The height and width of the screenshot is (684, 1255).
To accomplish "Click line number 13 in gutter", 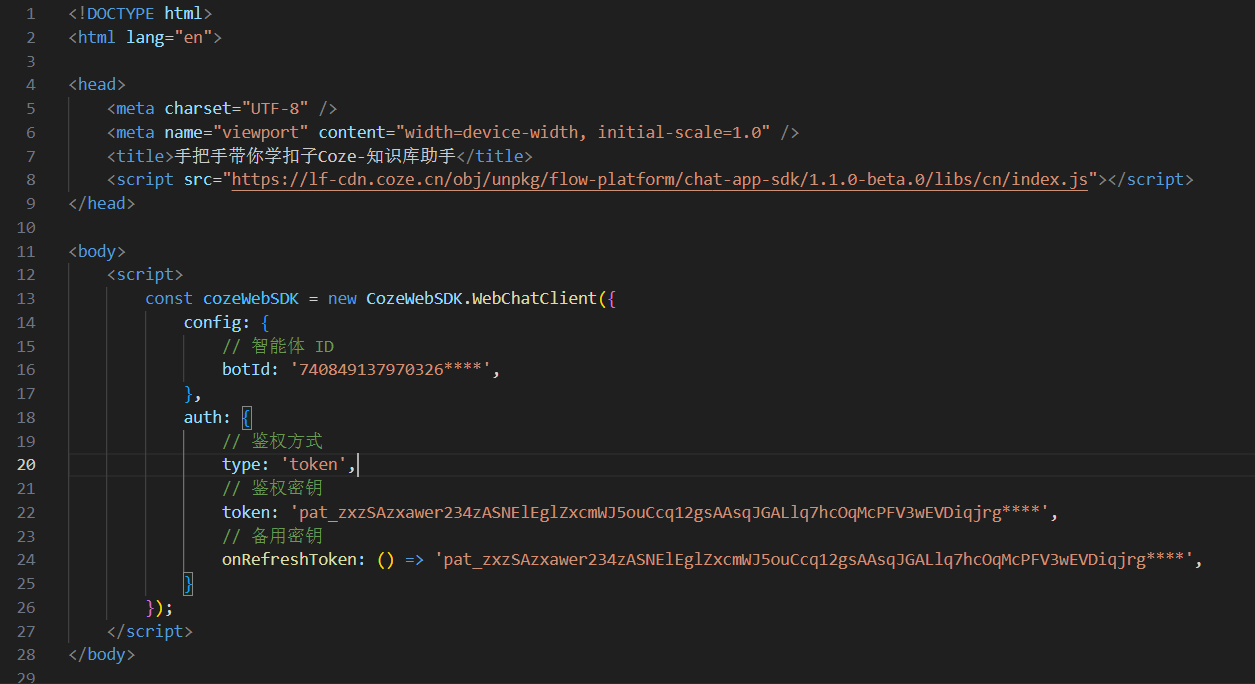I will point(26,299).
